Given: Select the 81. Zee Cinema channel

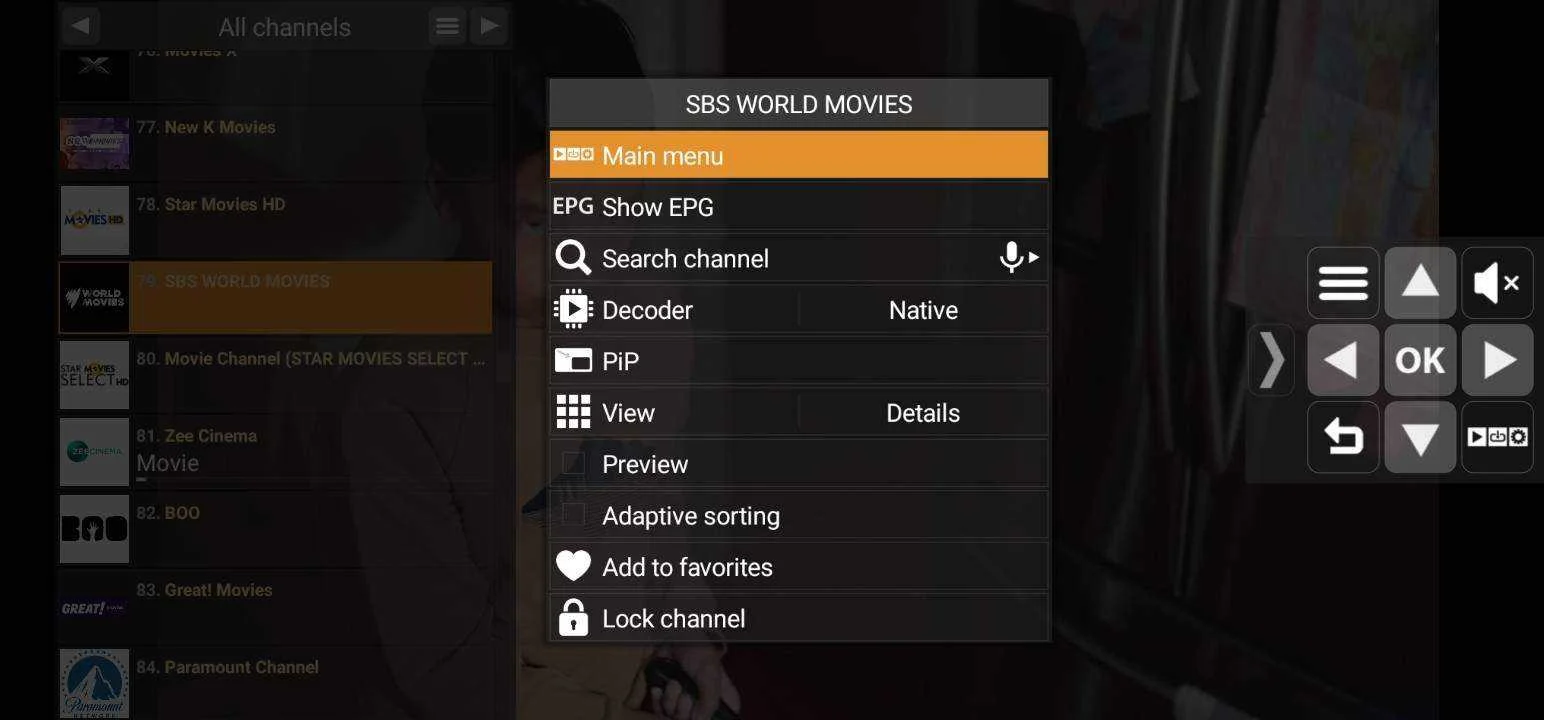Looking at the screenshot, I should tap(275, 451).
